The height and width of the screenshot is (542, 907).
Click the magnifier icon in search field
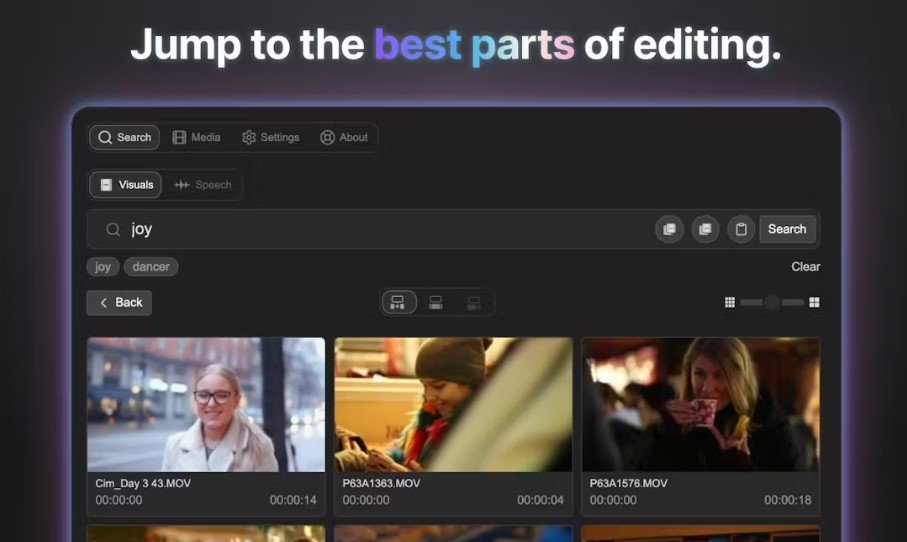113,230
